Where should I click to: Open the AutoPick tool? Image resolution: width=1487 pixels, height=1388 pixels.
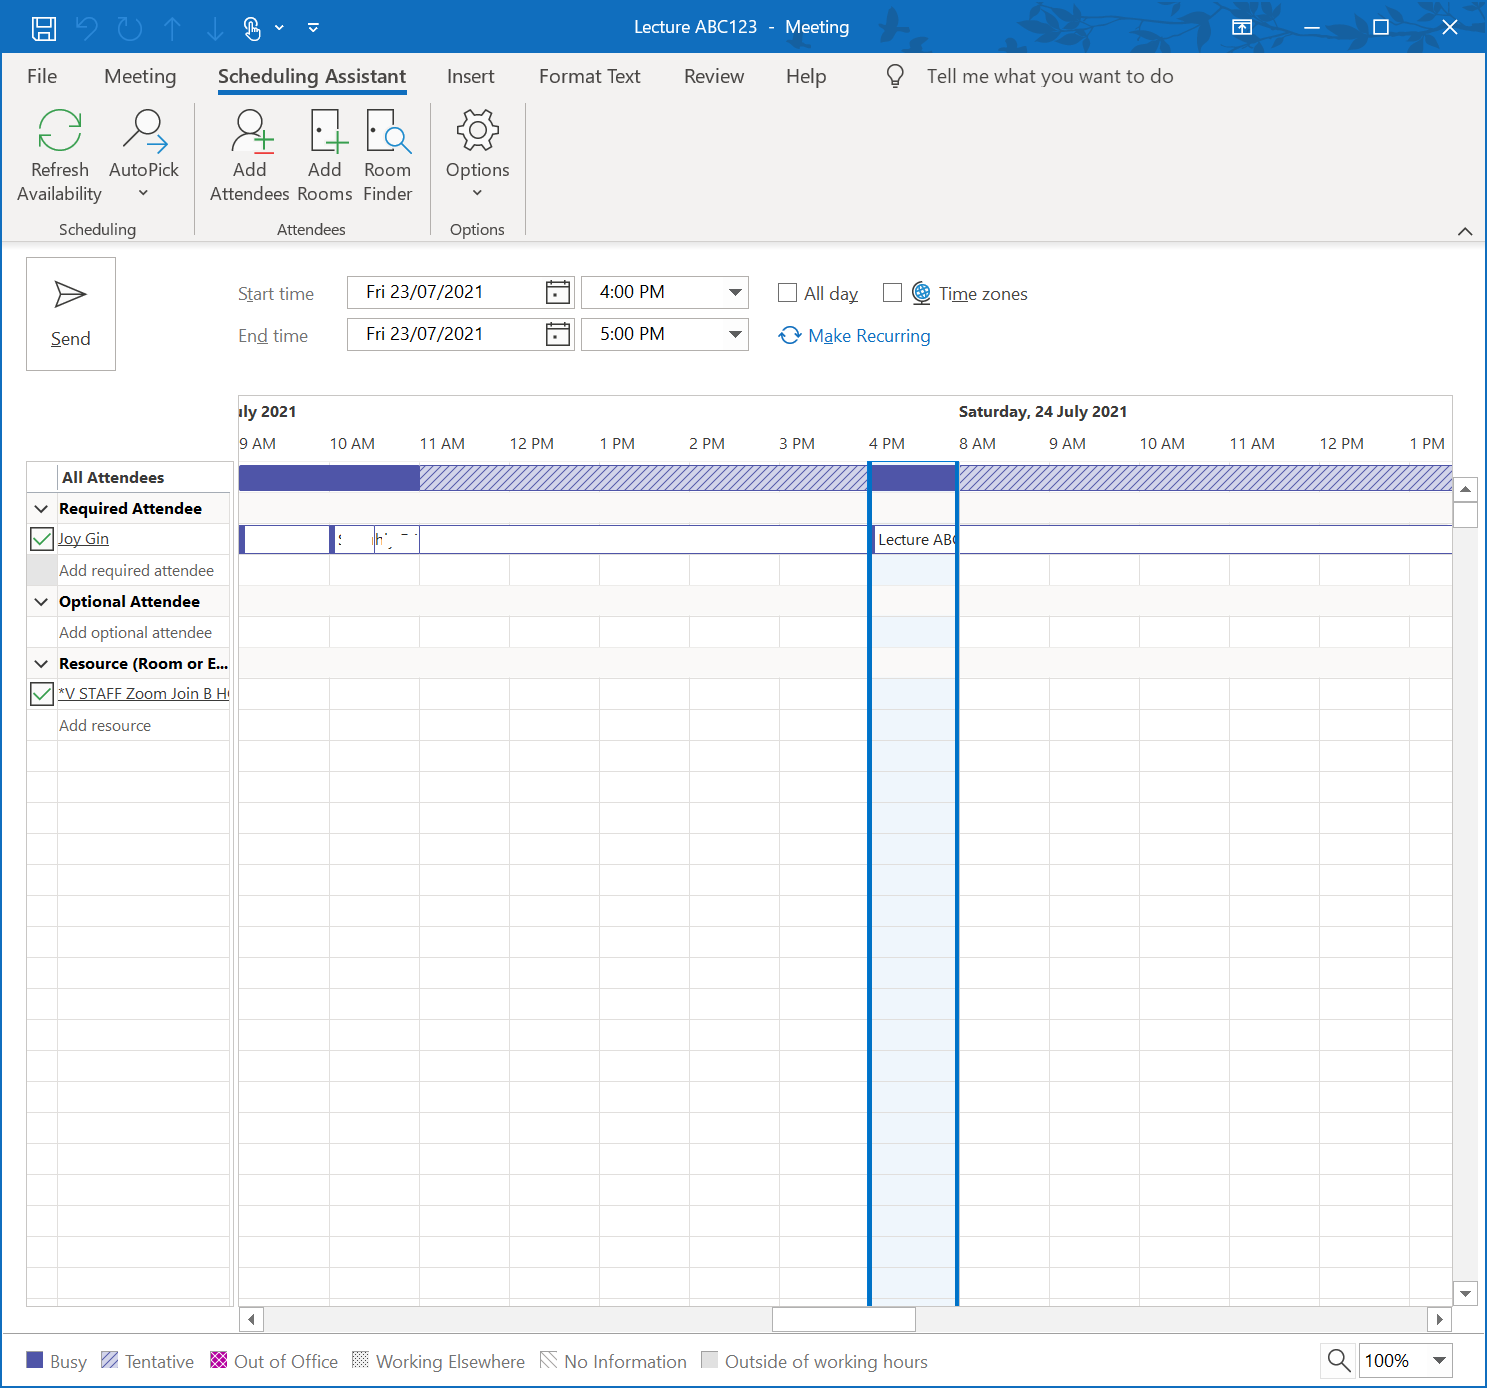144,155
